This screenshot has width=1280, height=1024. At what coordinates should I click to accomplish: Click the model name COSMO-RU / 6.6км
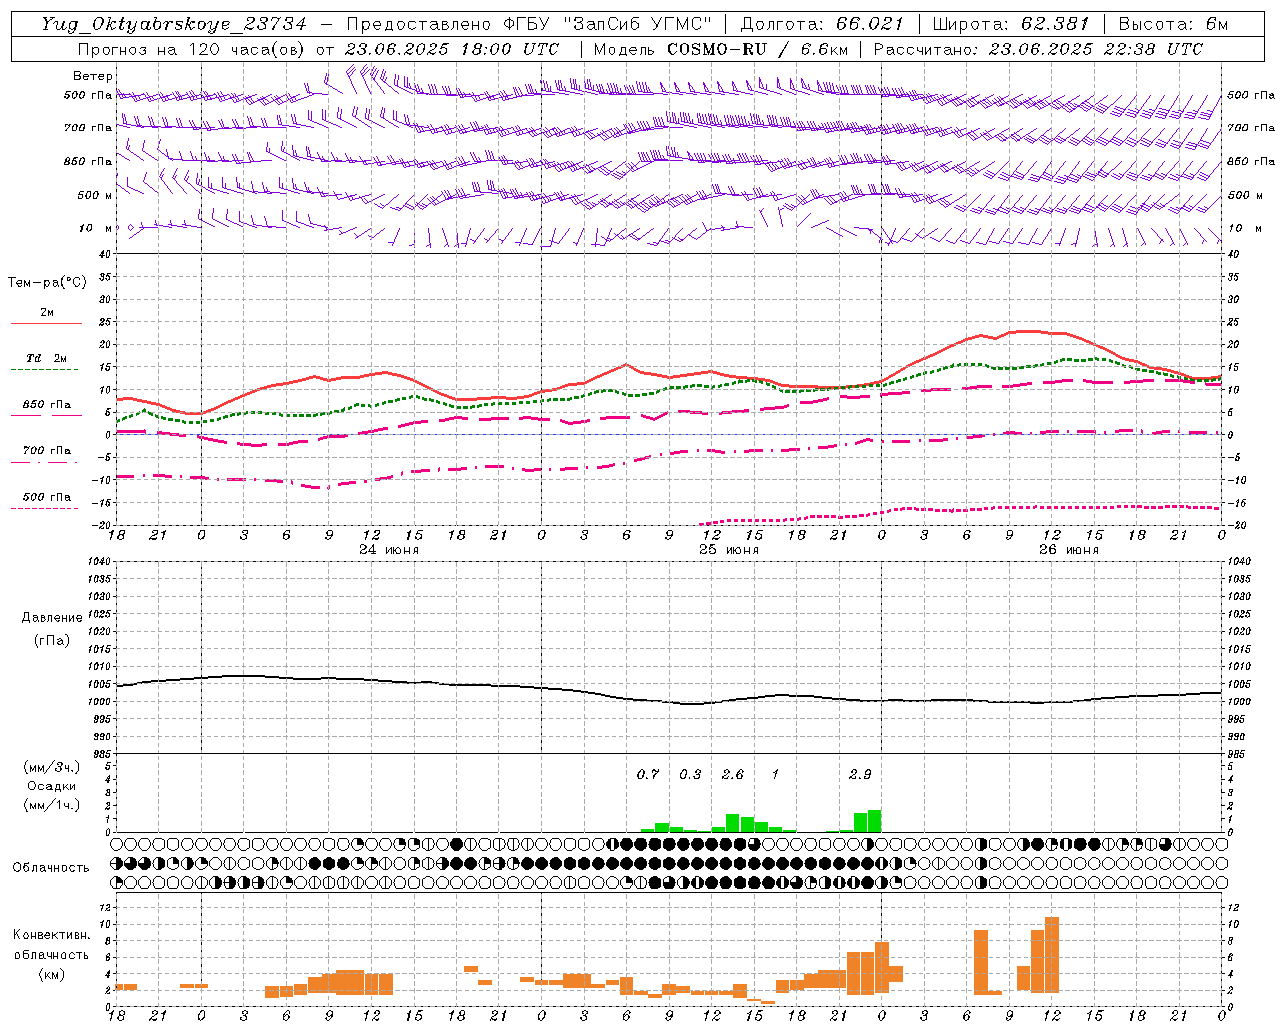coord(757,49)
